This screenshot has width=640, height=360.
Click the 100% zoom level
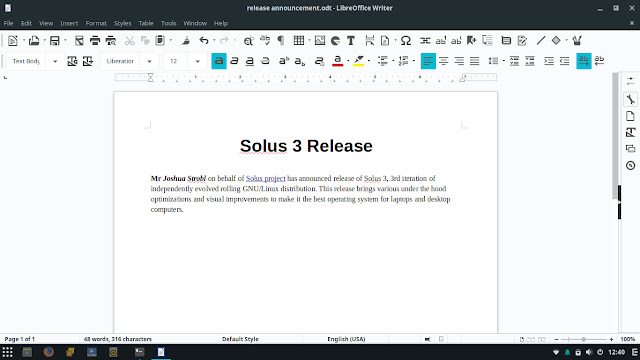pyautogui.click(x=627, y=339)
